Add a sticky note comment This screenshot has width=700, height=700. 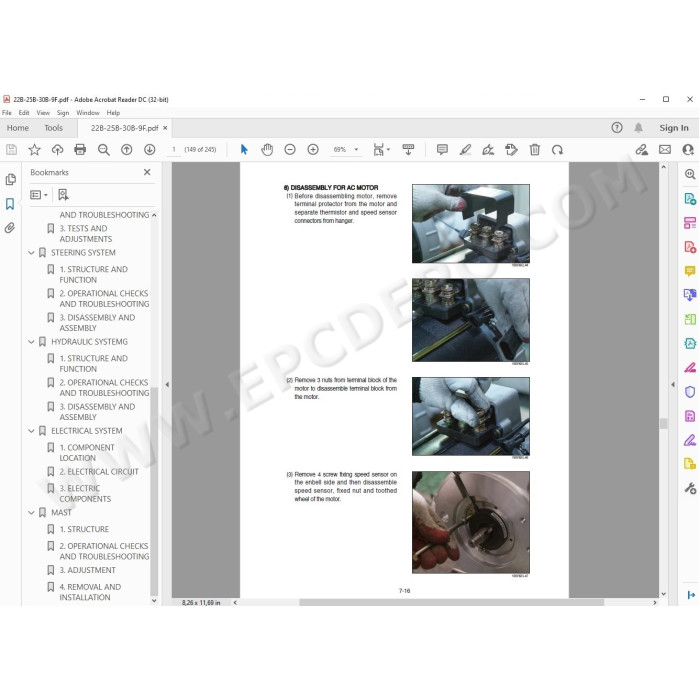point(442,150)
